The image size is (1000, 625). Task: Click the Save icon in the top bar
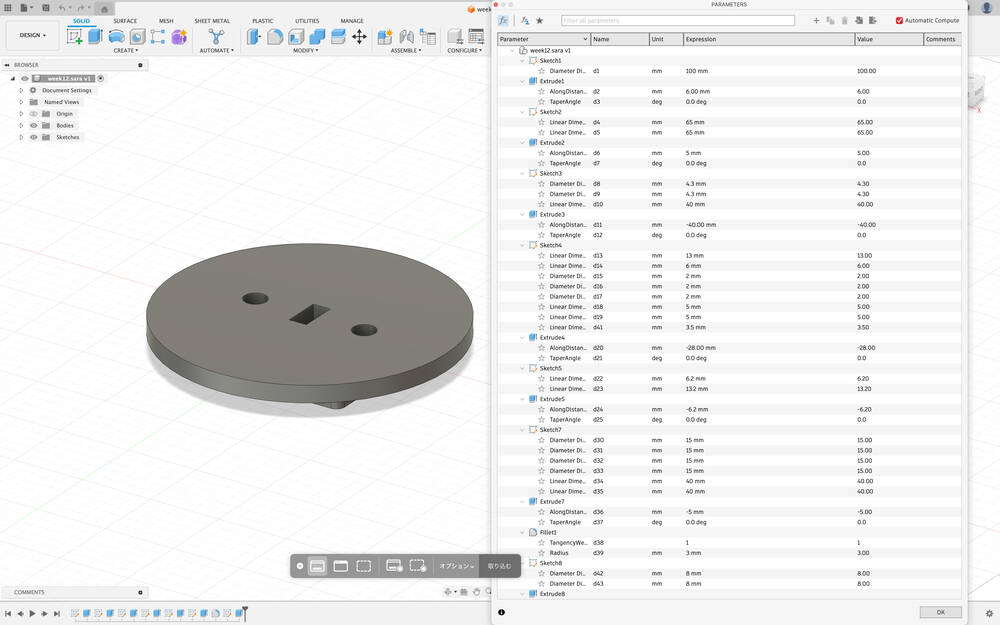coord(46,8)
